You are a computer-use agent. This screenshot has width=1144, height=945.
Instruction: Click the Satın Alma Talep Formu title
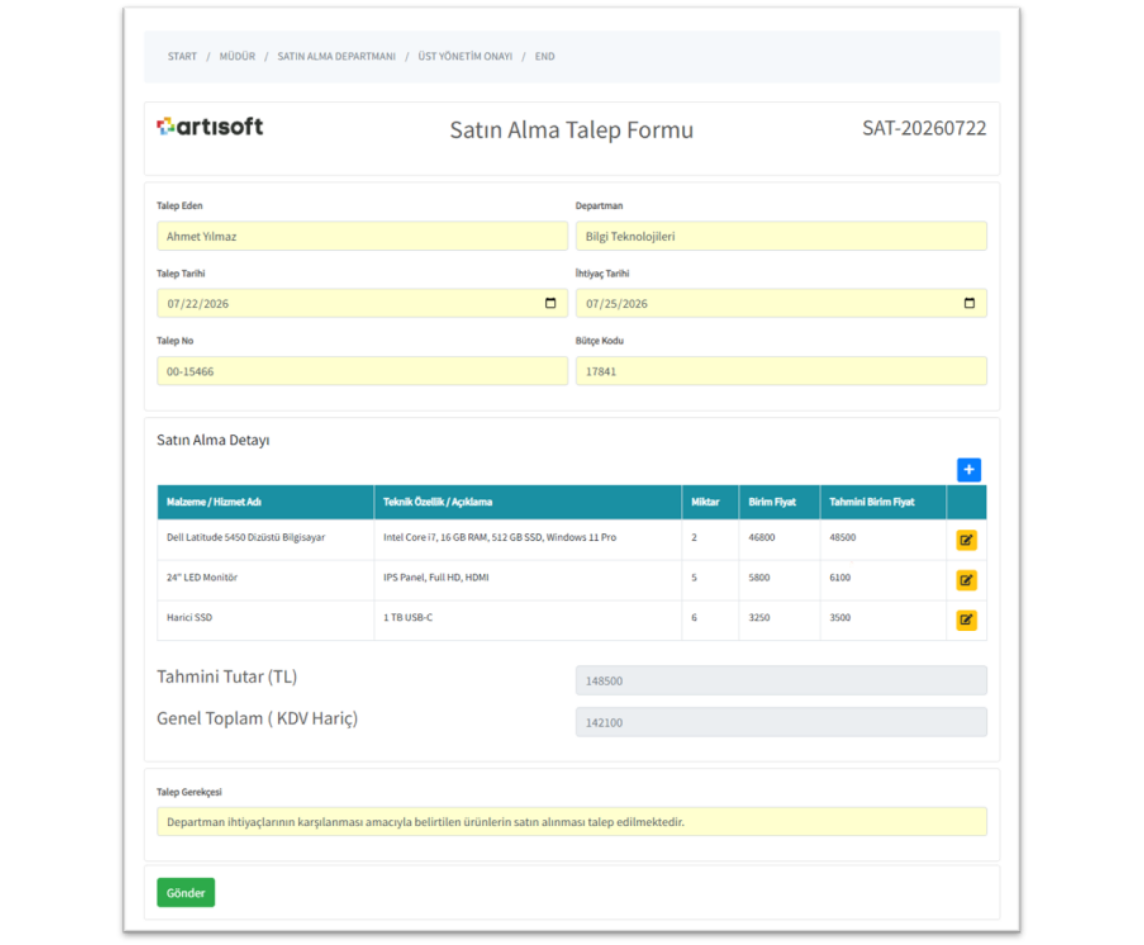point(571,130)
